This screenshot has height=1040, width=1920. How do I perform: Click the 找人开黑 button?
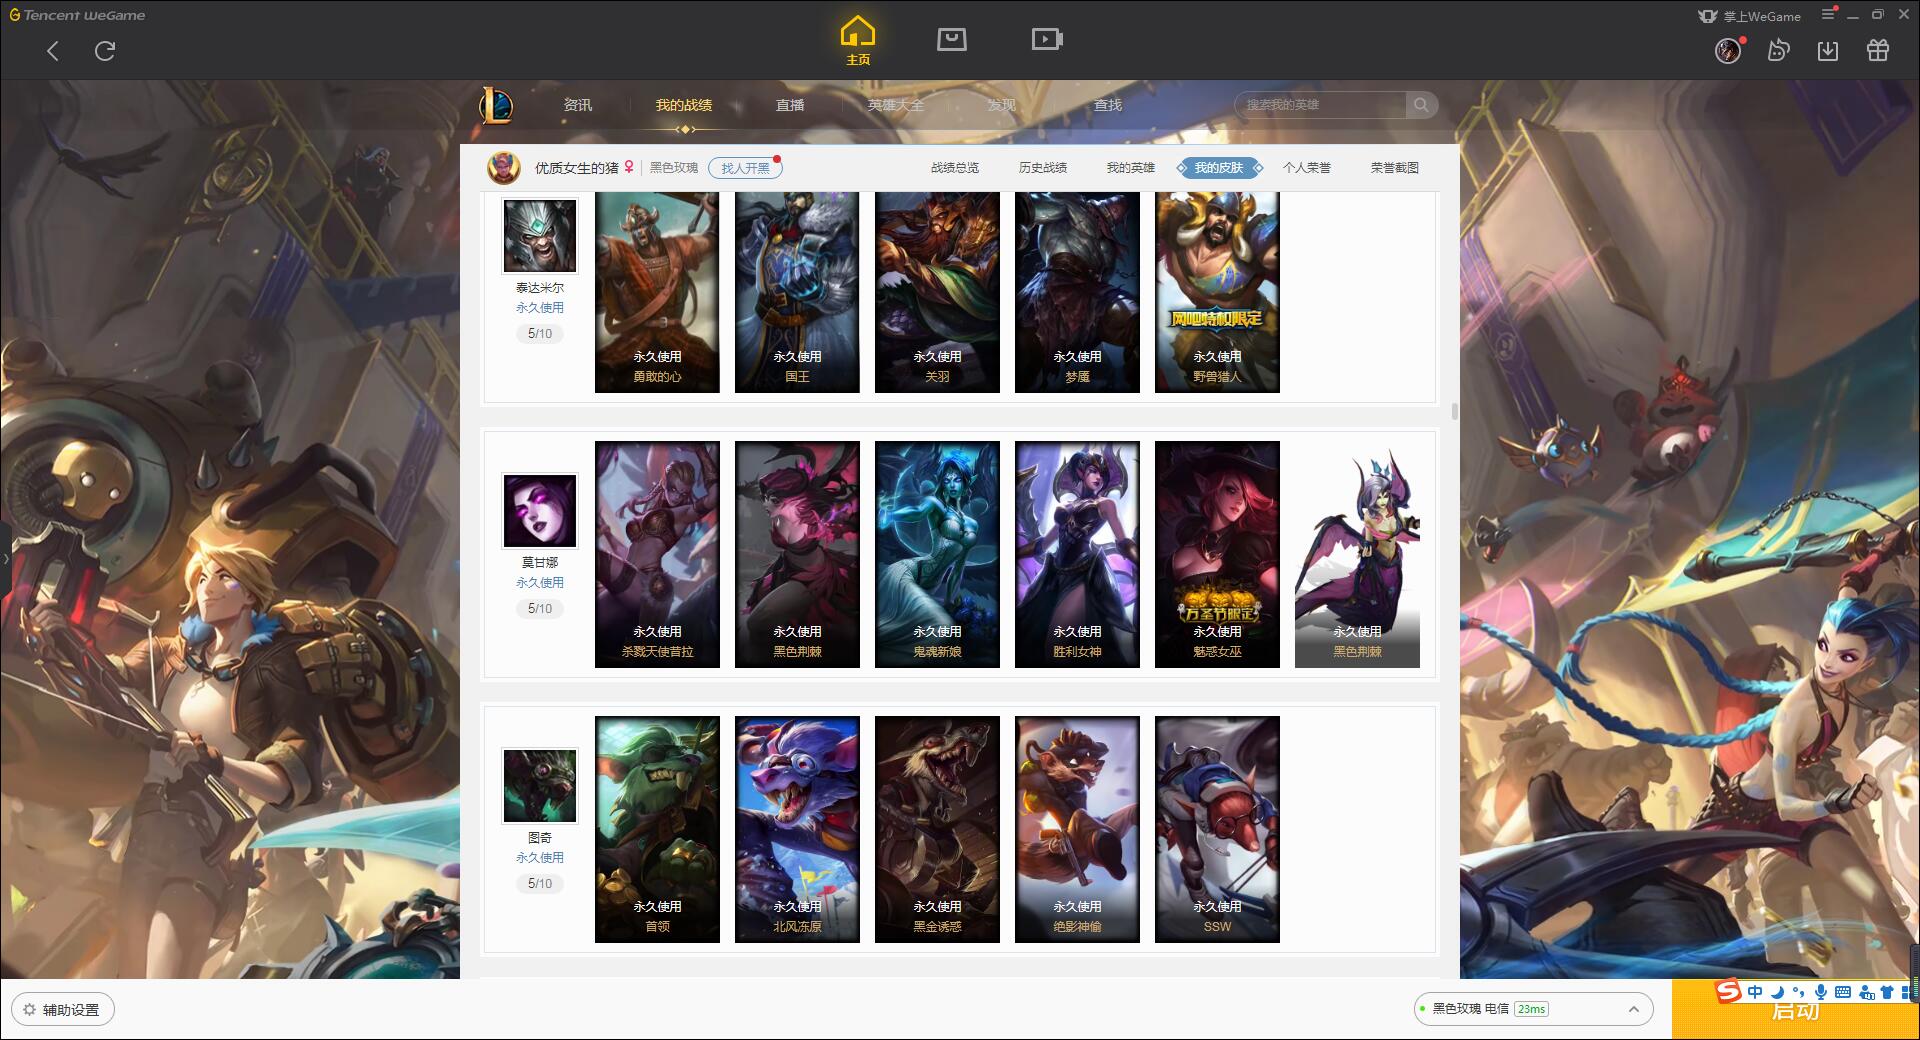click(x=745, y=168)
